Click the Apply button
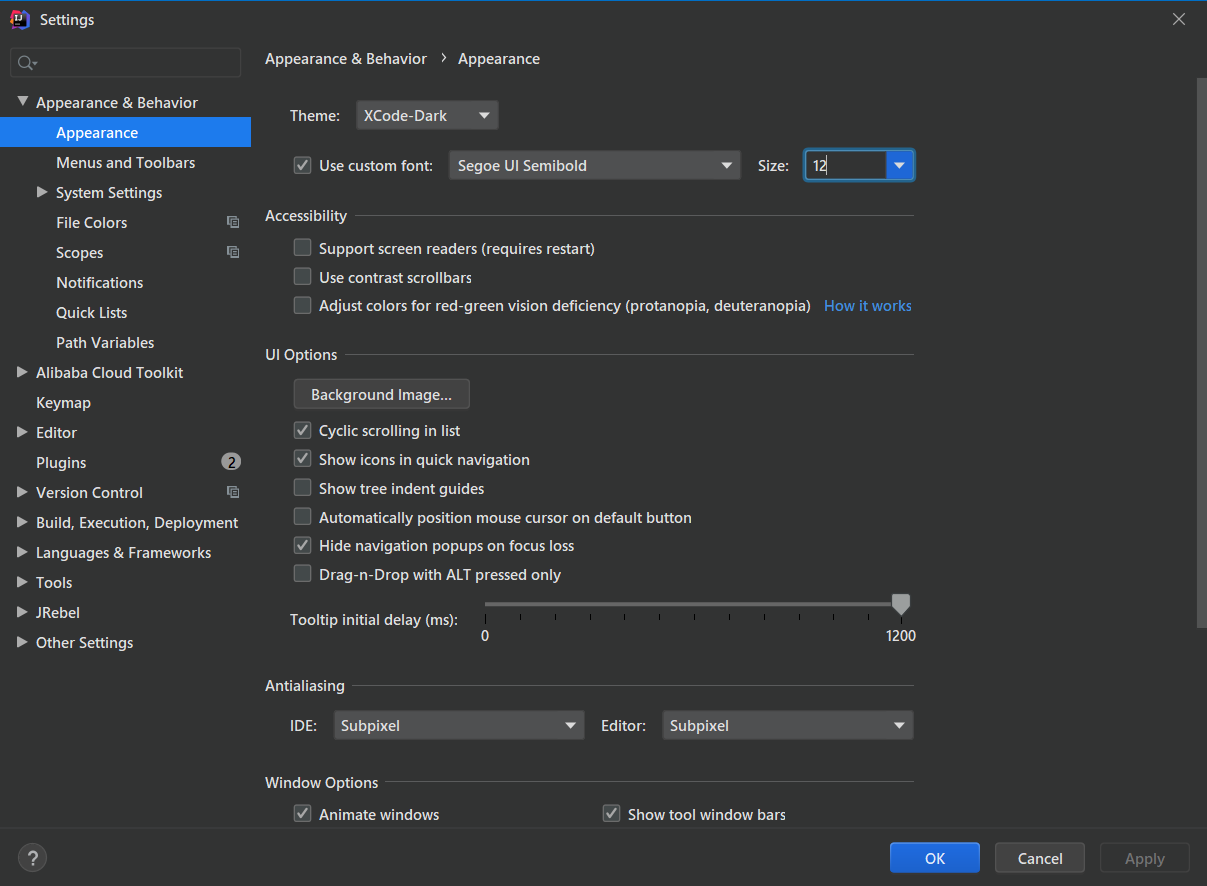The width and height of the screenshot is (1207, 886). point(1145,858)
